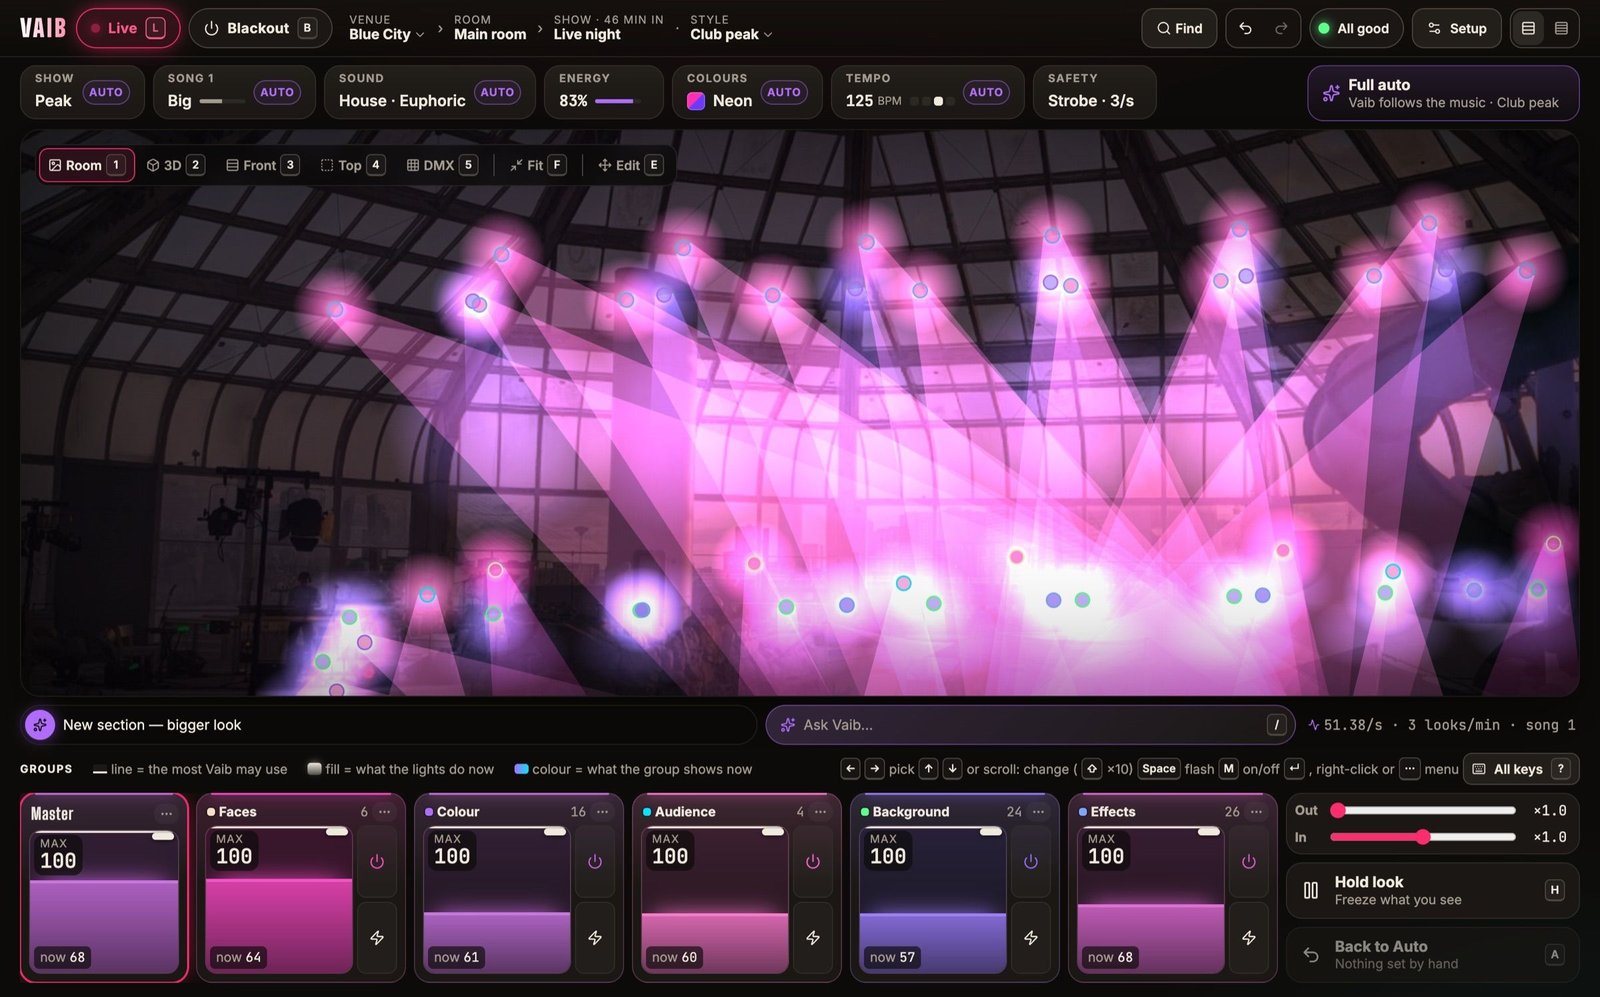Toggle the Tempo AUTO pill
Viewport: 1600px width, 997px height.
986,92
